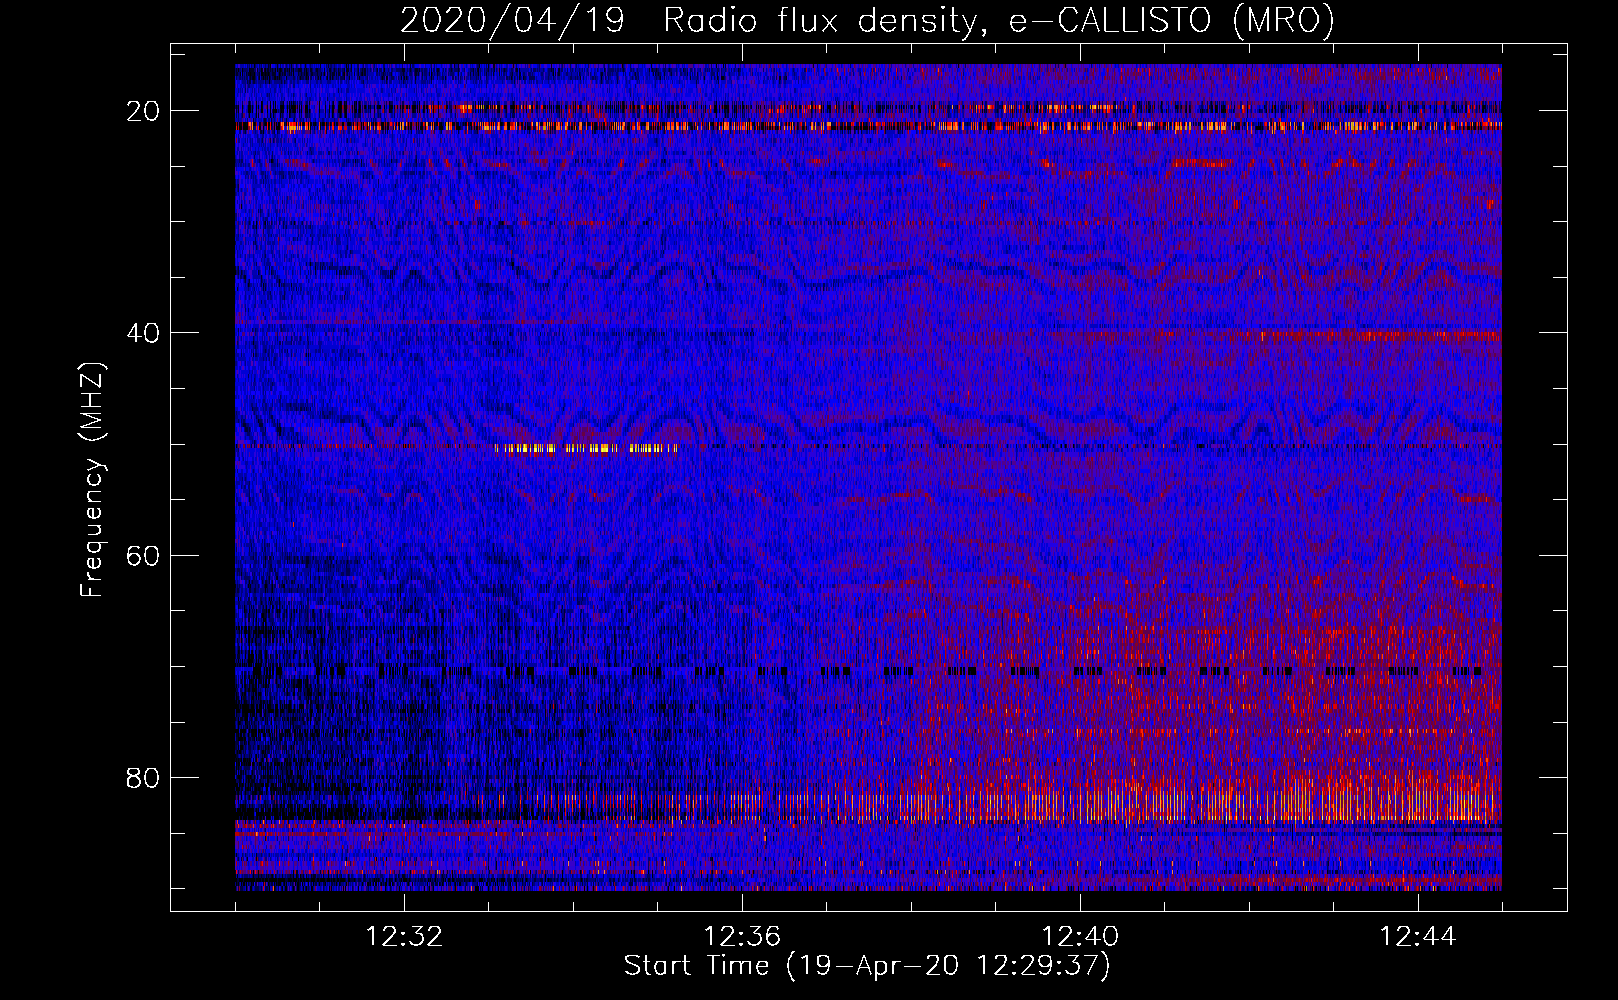This screenshot has width=1618, height=1000.
Task: Click the 12:36 time tick label
Action: coord(742,937)
